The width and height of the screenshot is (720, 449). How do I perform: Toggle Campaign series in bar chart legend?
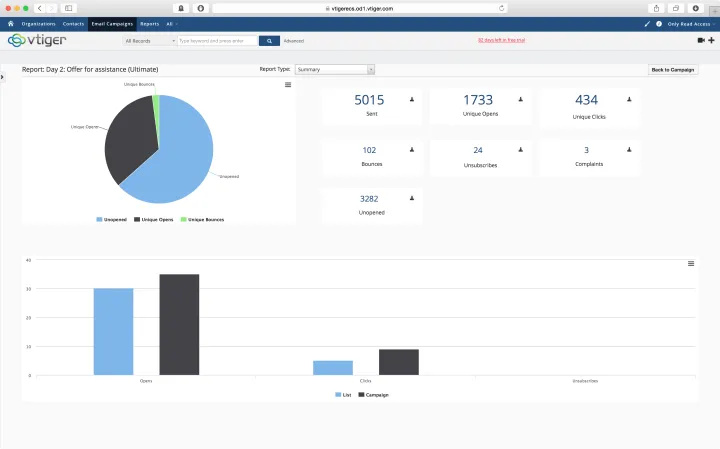(374, 395)
